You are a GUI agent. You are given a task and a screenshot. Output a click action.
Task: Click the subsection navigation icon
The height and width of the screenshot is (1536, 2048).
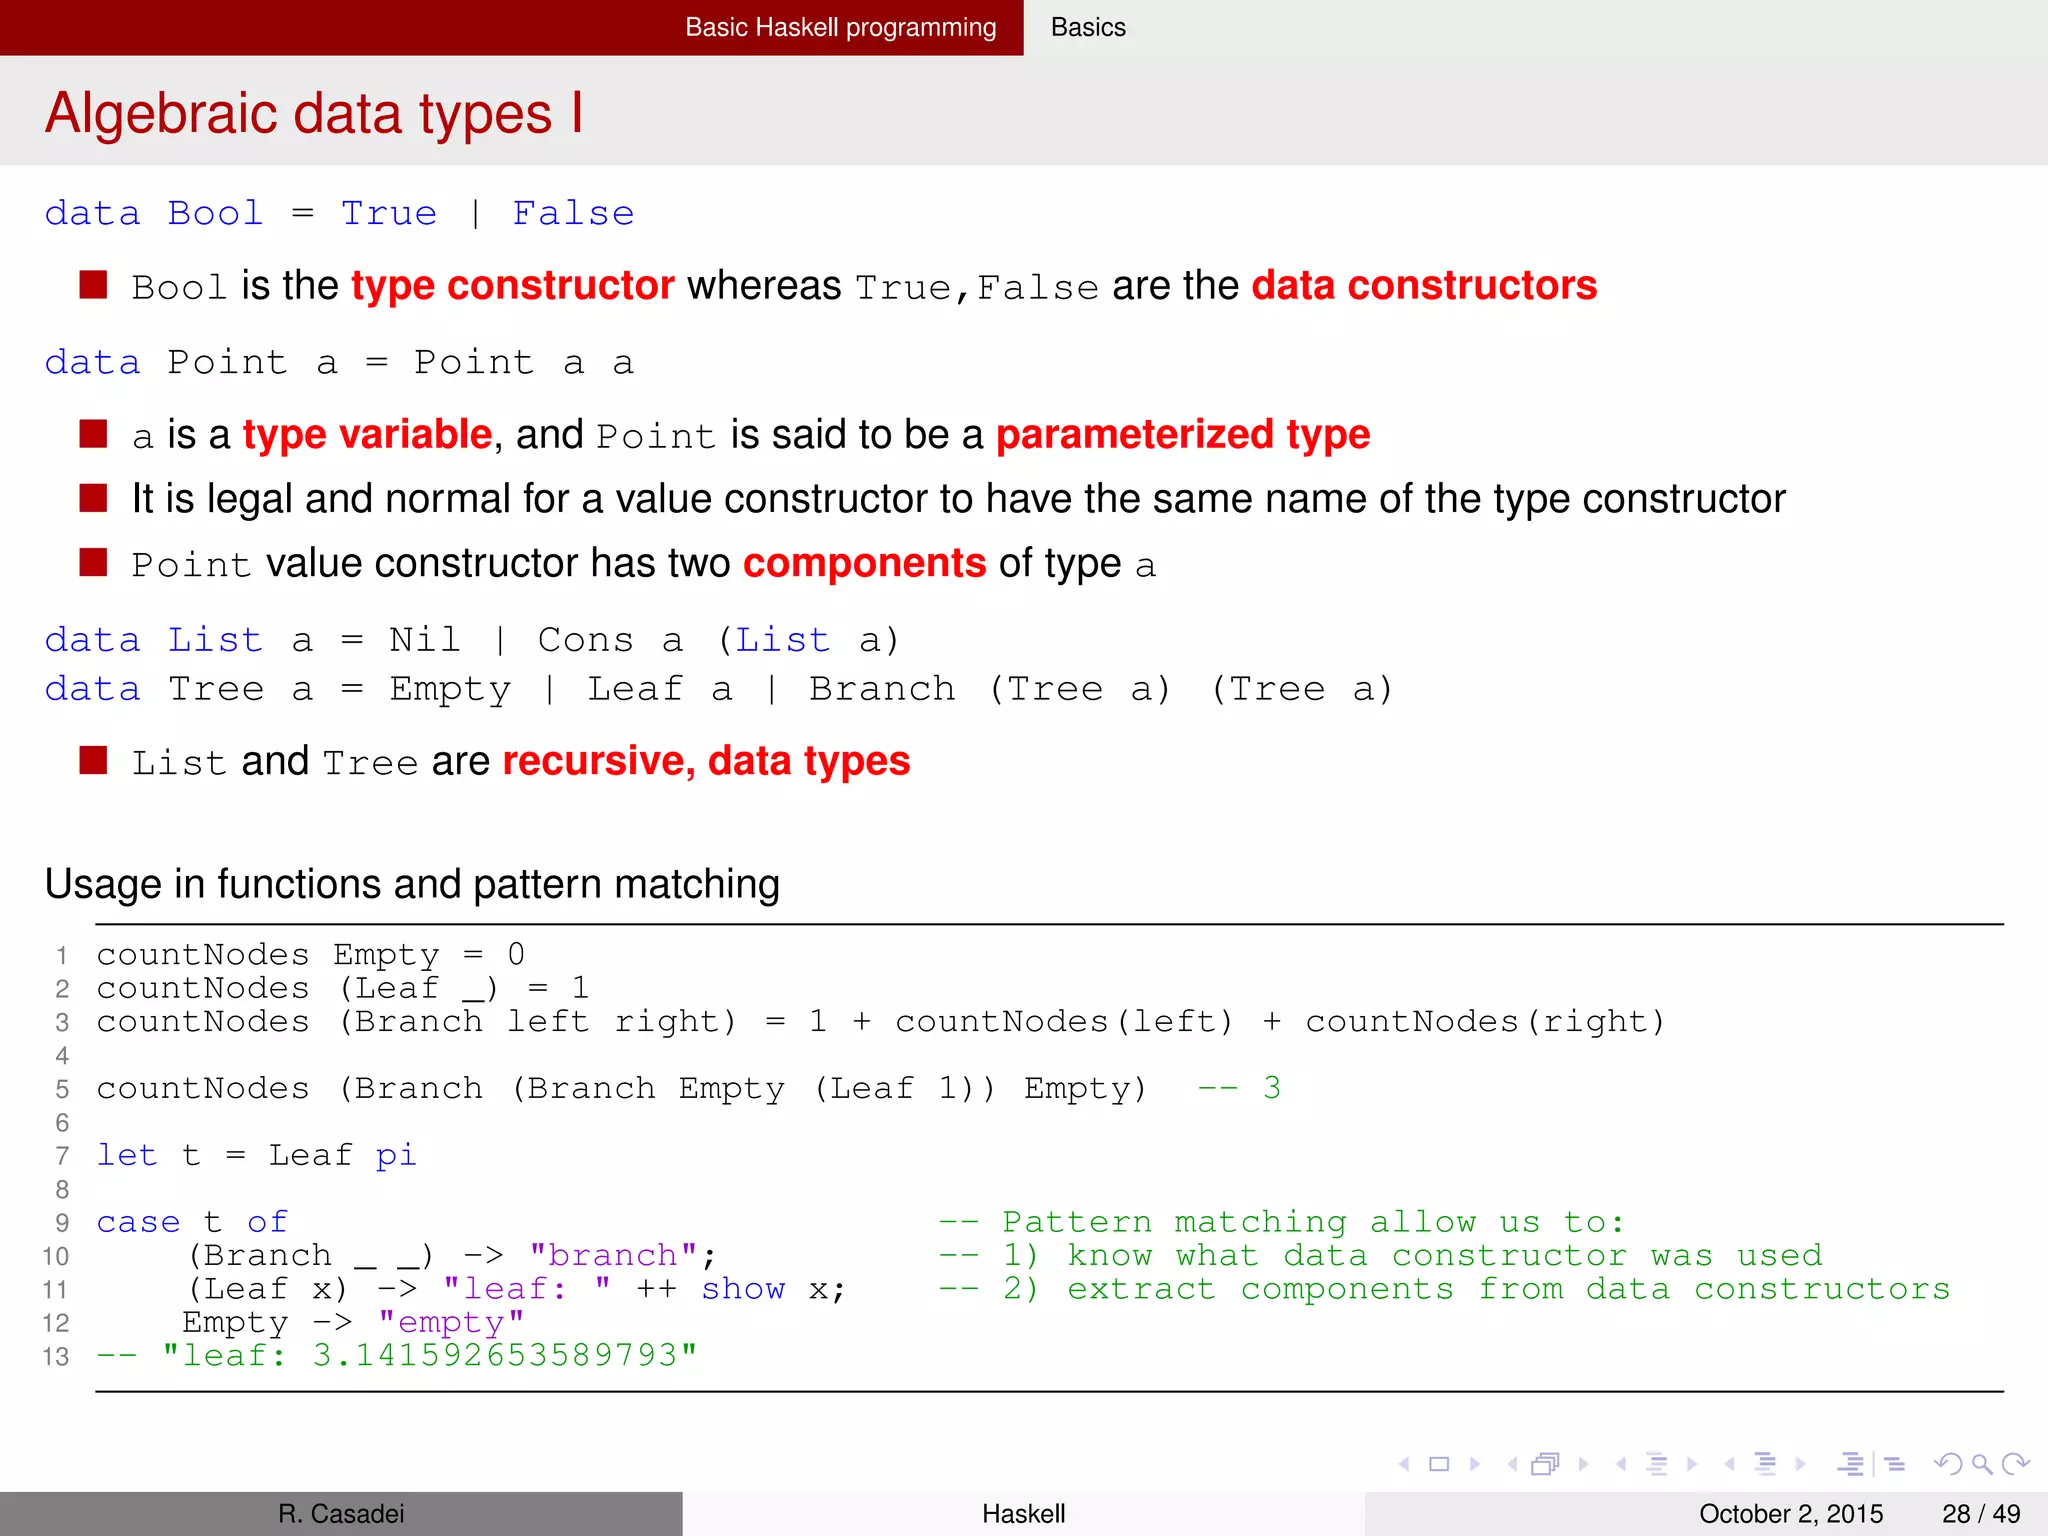pyautogui.click(x=1657, y=1464)
